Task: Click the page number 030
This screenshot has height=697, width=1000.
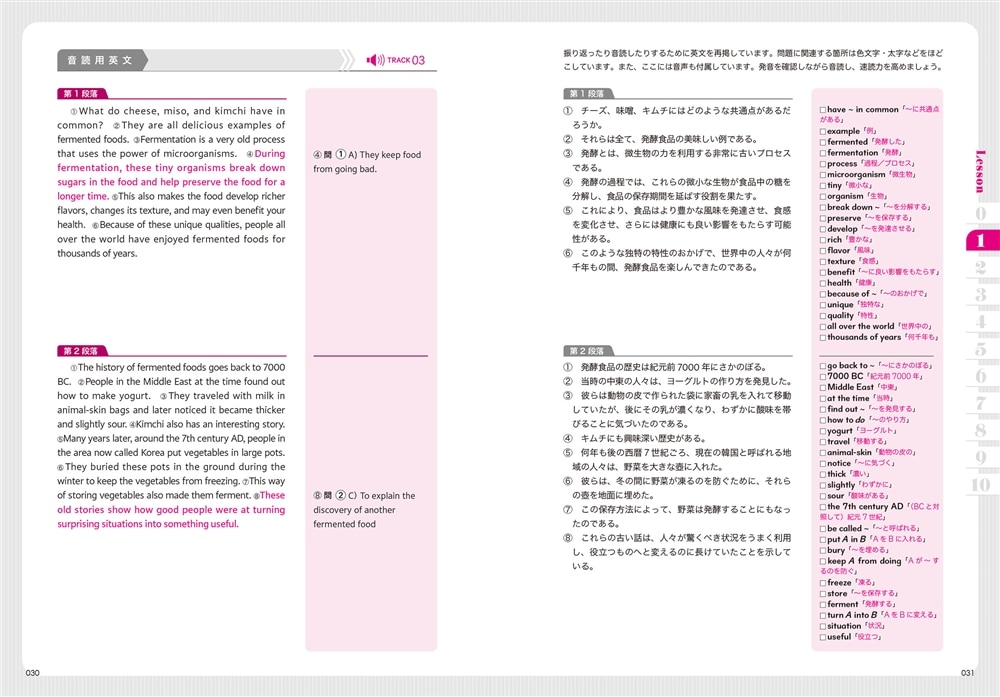Action: click(32, 673)
